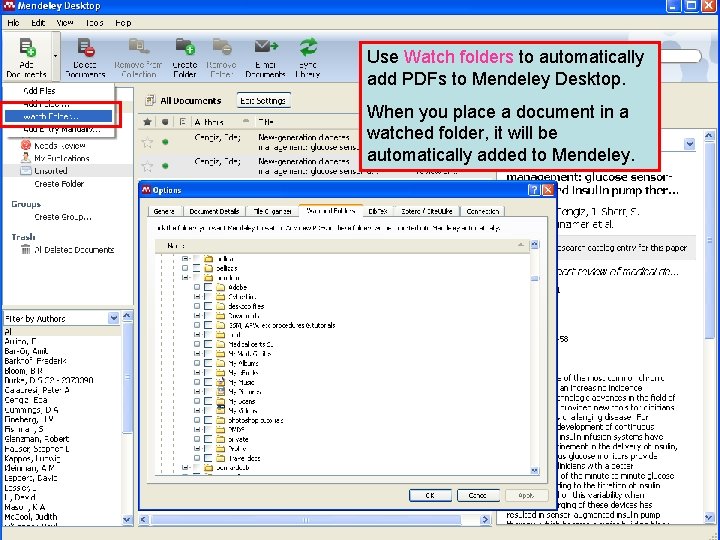The image size is (720, 540).
Task: Click the Email Documents toolbar icon
Action: 266,46
